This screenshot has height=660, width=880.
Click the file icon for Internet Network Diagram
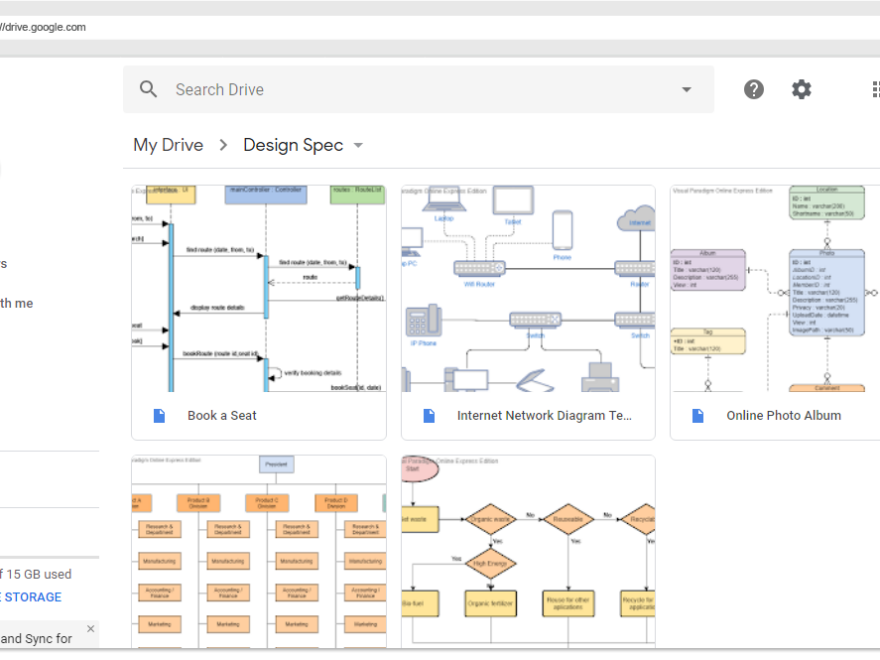(x=427, y=415)
